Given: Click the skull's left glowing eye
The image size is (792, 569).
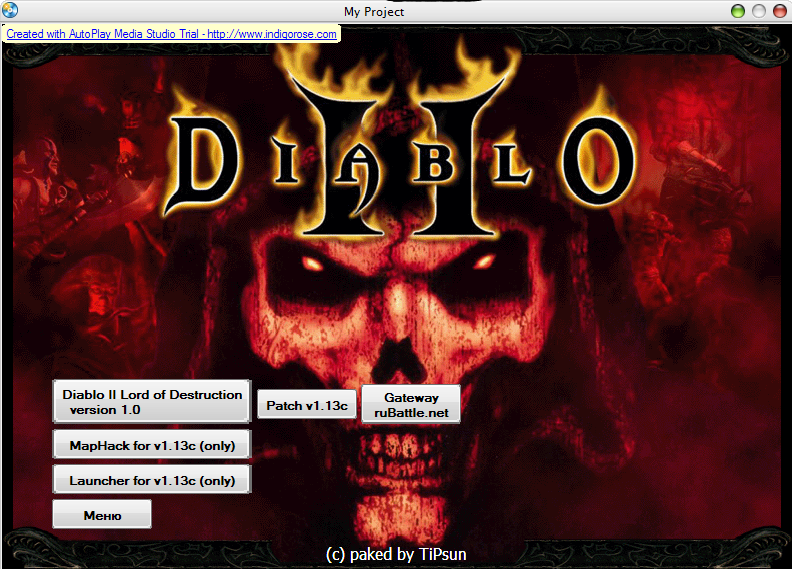Looking at the screenshot, I should pos(314,263).
